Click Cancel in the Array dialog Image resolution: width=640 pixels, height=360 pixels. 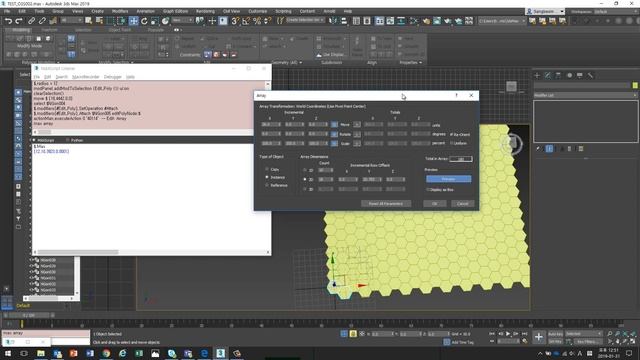pos(462,203)
